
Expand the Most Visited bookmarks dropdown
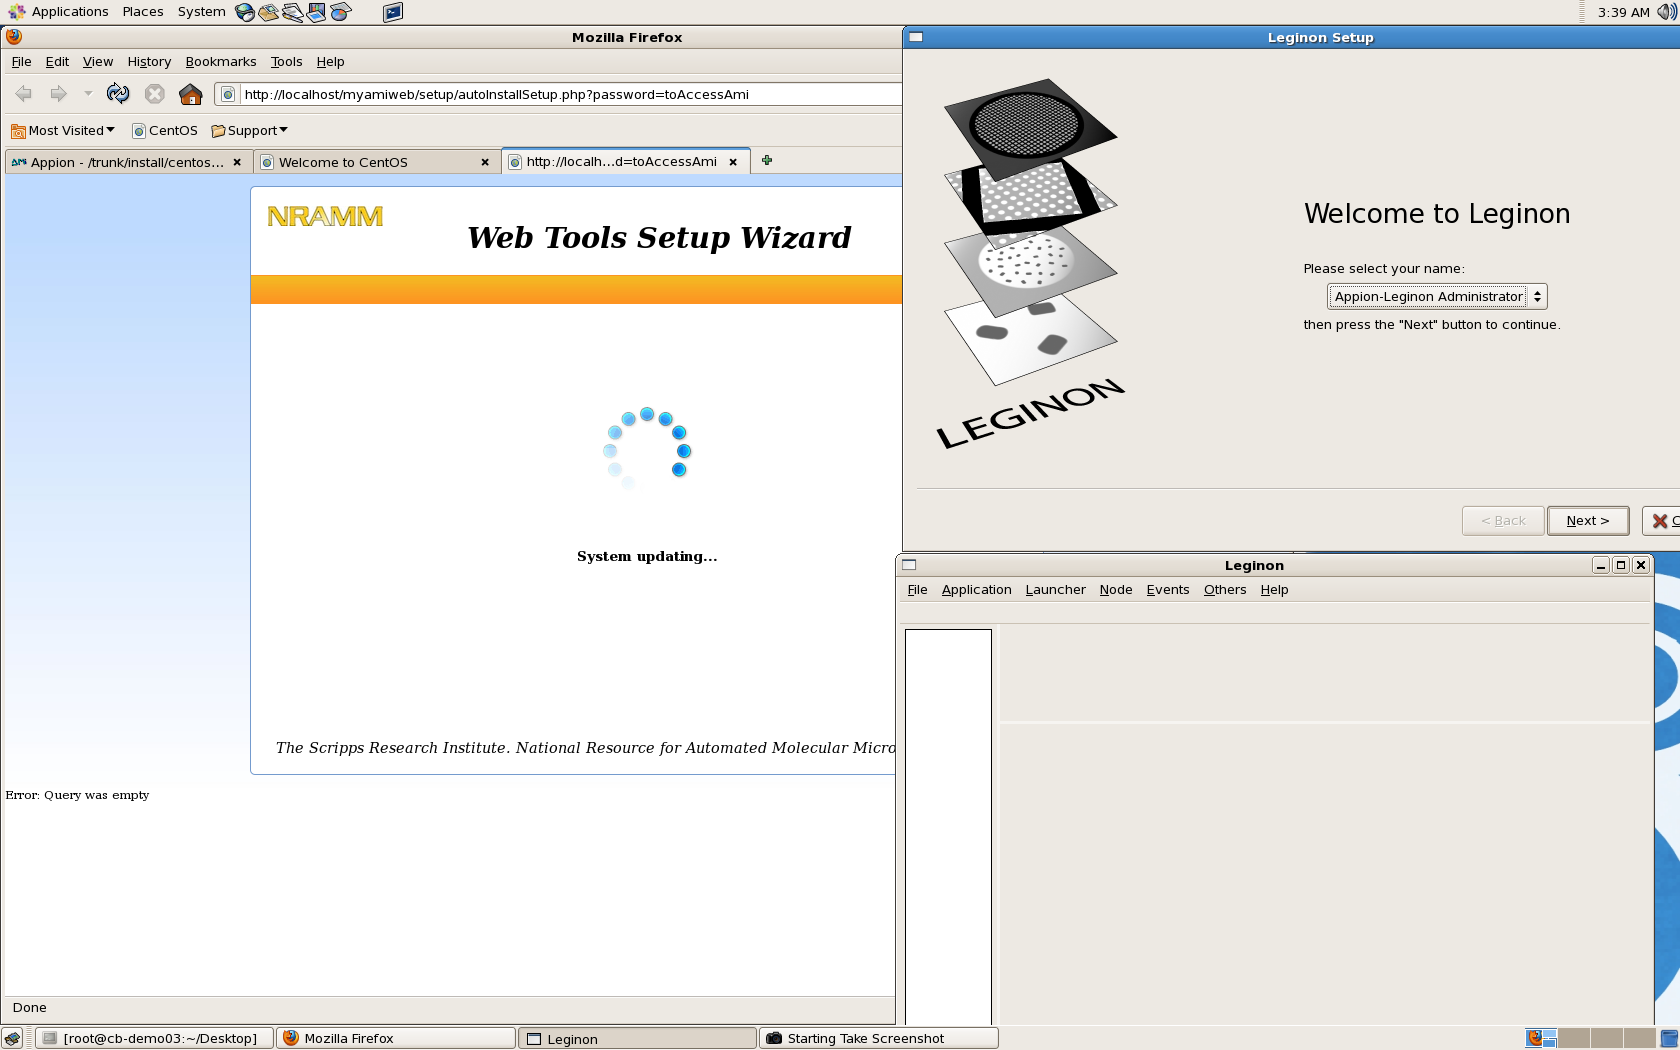pyautogui.click(x=63, y=131)
